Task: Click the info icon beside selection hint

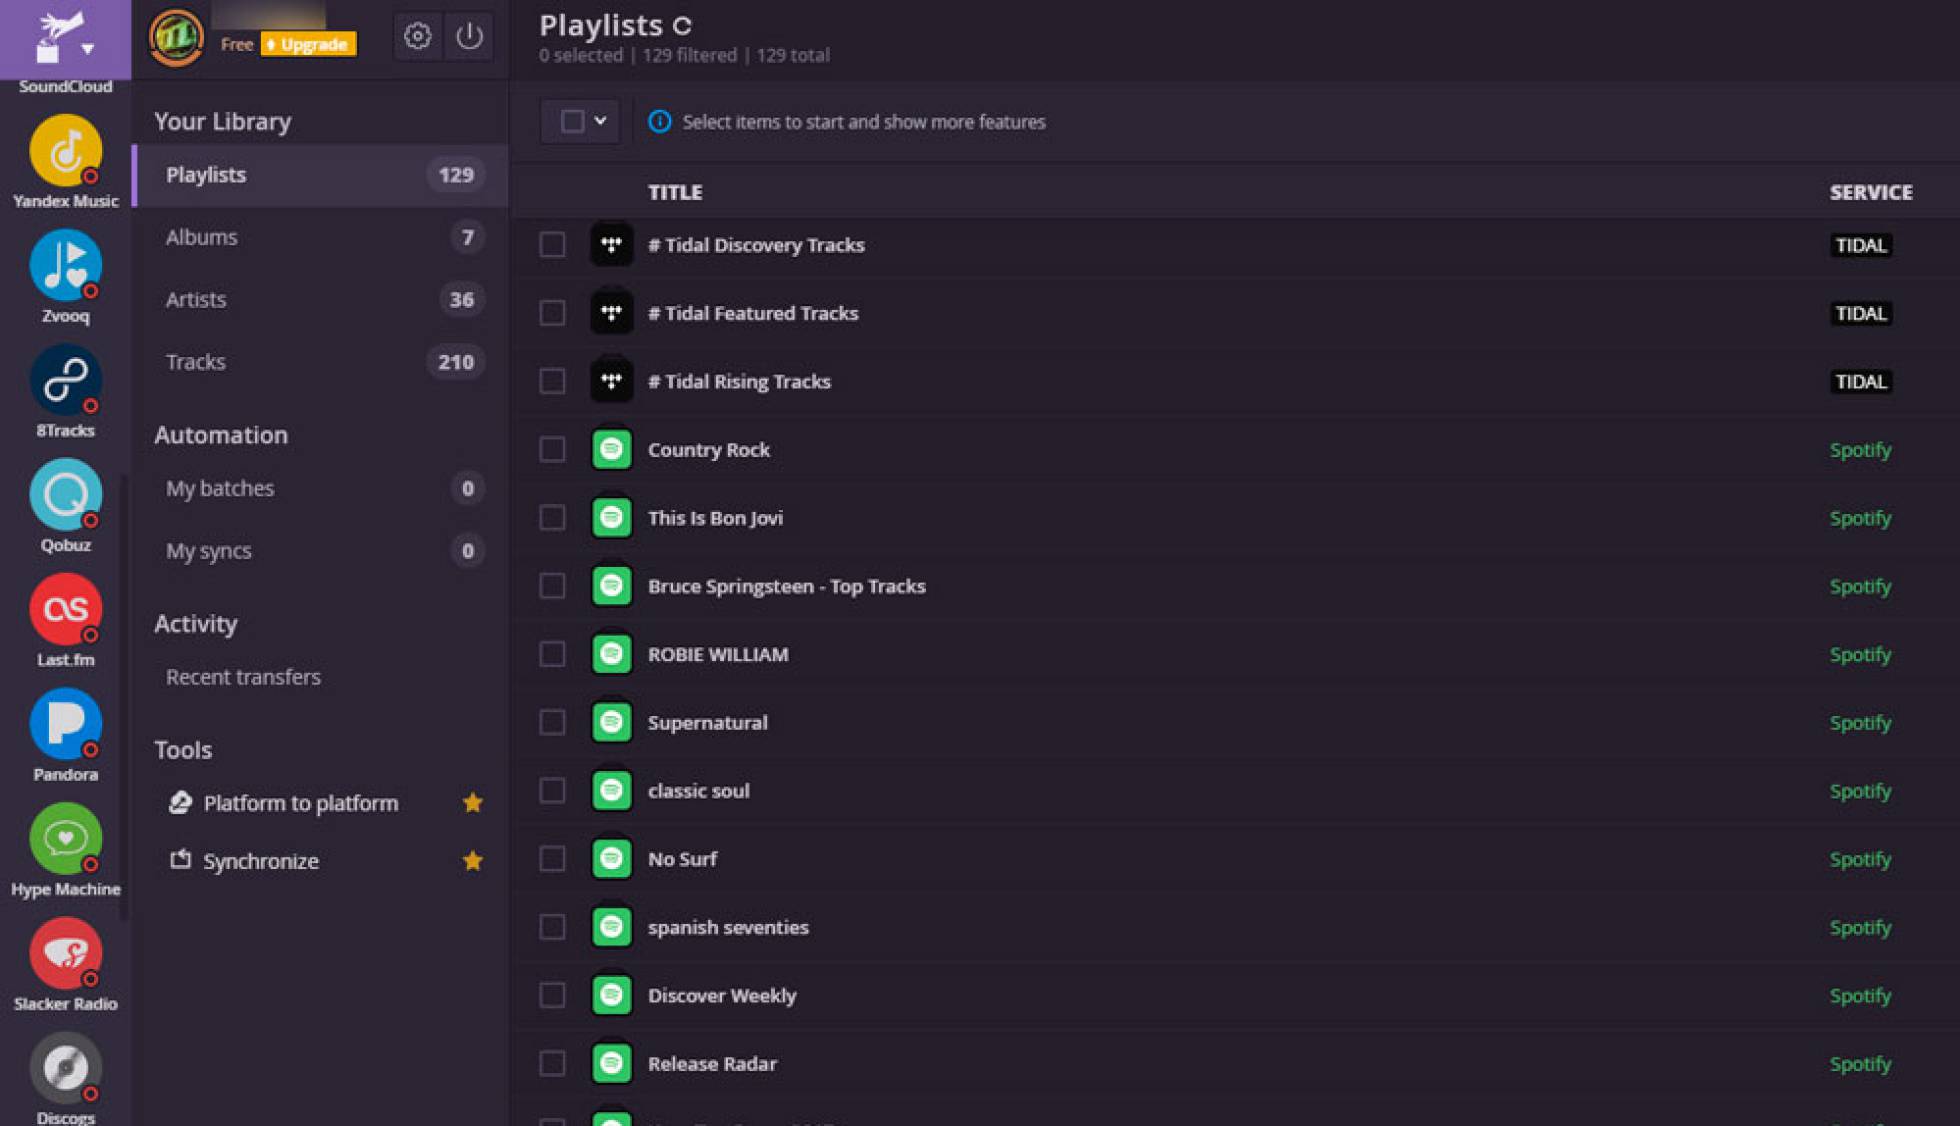Action: (x=659, y=122)
